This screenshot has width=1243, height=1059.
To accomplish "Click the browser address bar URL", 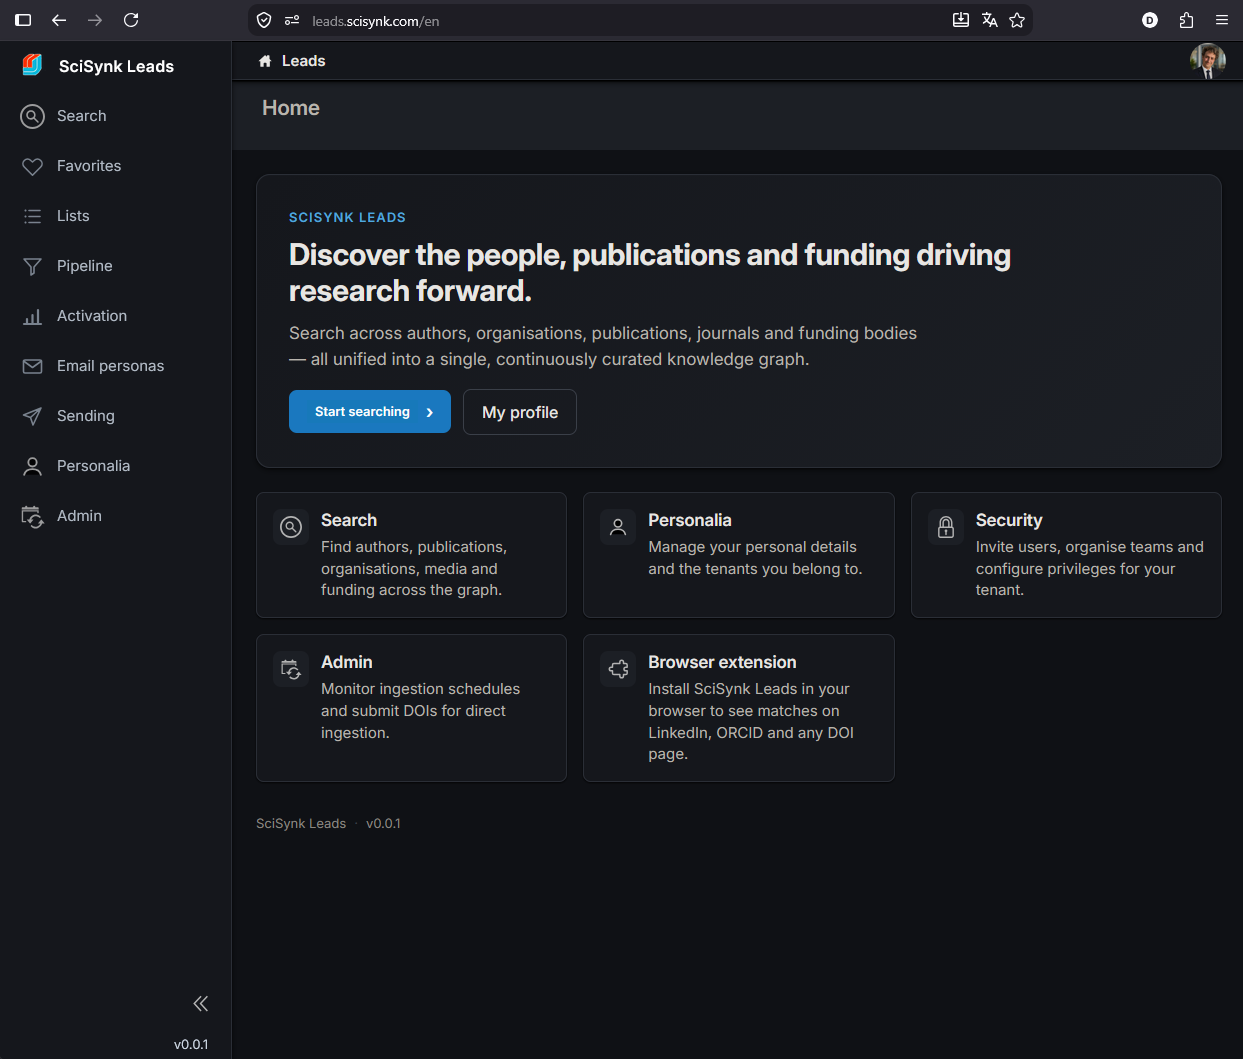I will click(376, 21).
